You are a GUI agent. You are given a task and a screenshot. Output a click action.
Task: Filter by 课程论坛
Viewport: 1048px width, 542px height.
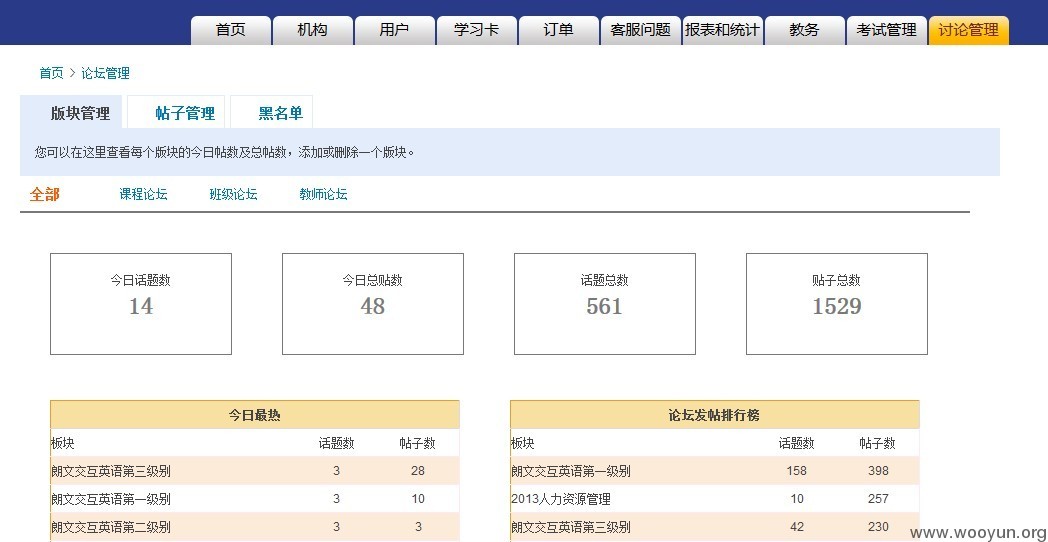143,194
